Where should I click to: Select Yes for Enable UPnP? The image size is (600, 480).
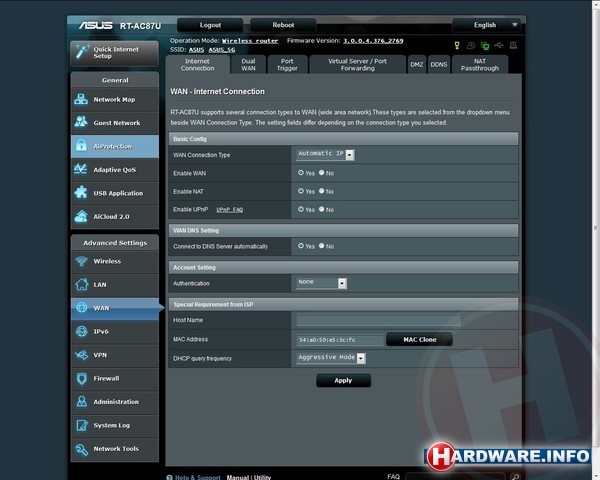point(301,209)
